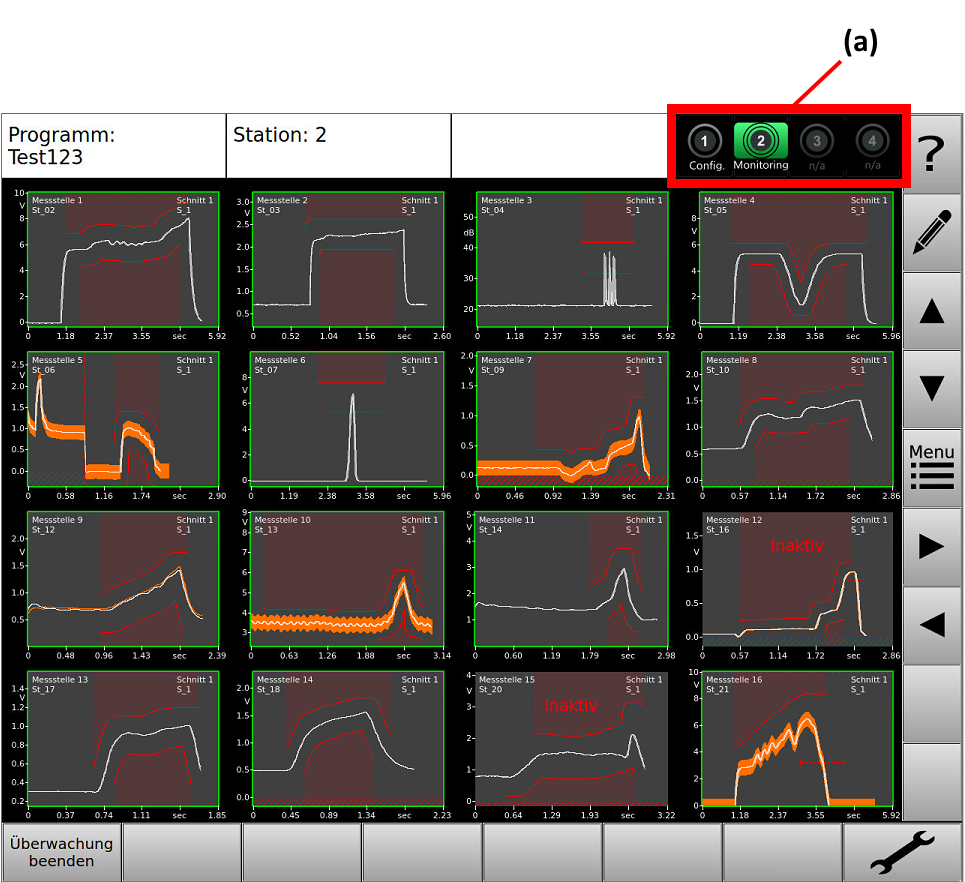The height and width of the screenshot is (882, 965).
Task: Click the Programm Test123 header field
Action: pos(113,146)
